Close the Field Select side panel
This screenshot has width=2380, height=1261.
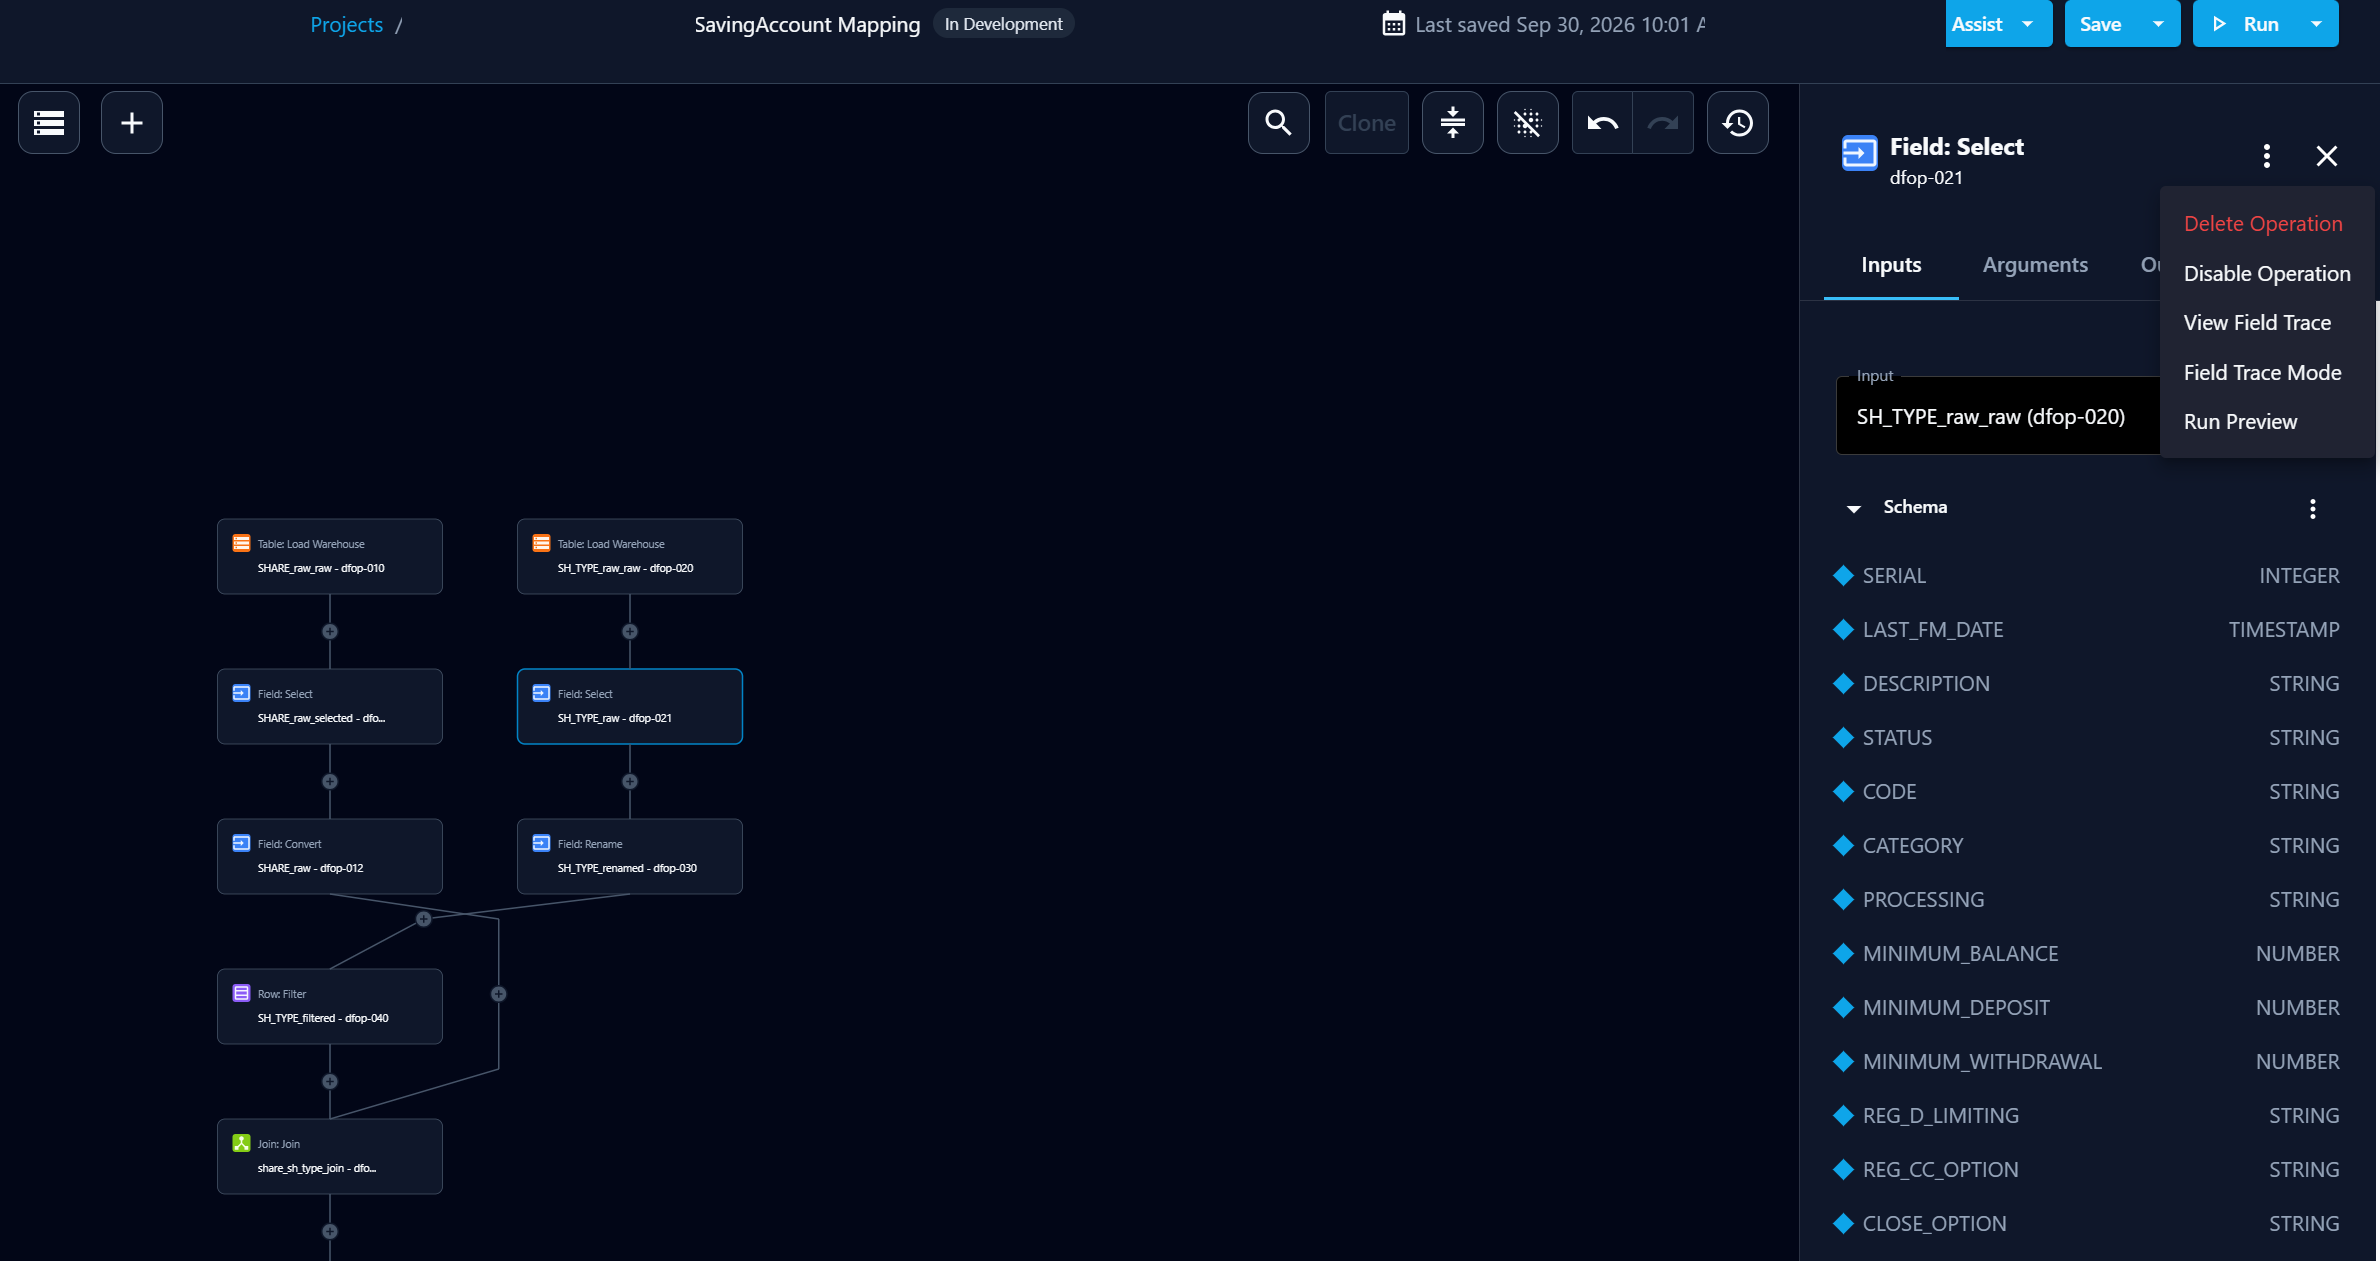tap(2327, 155)
